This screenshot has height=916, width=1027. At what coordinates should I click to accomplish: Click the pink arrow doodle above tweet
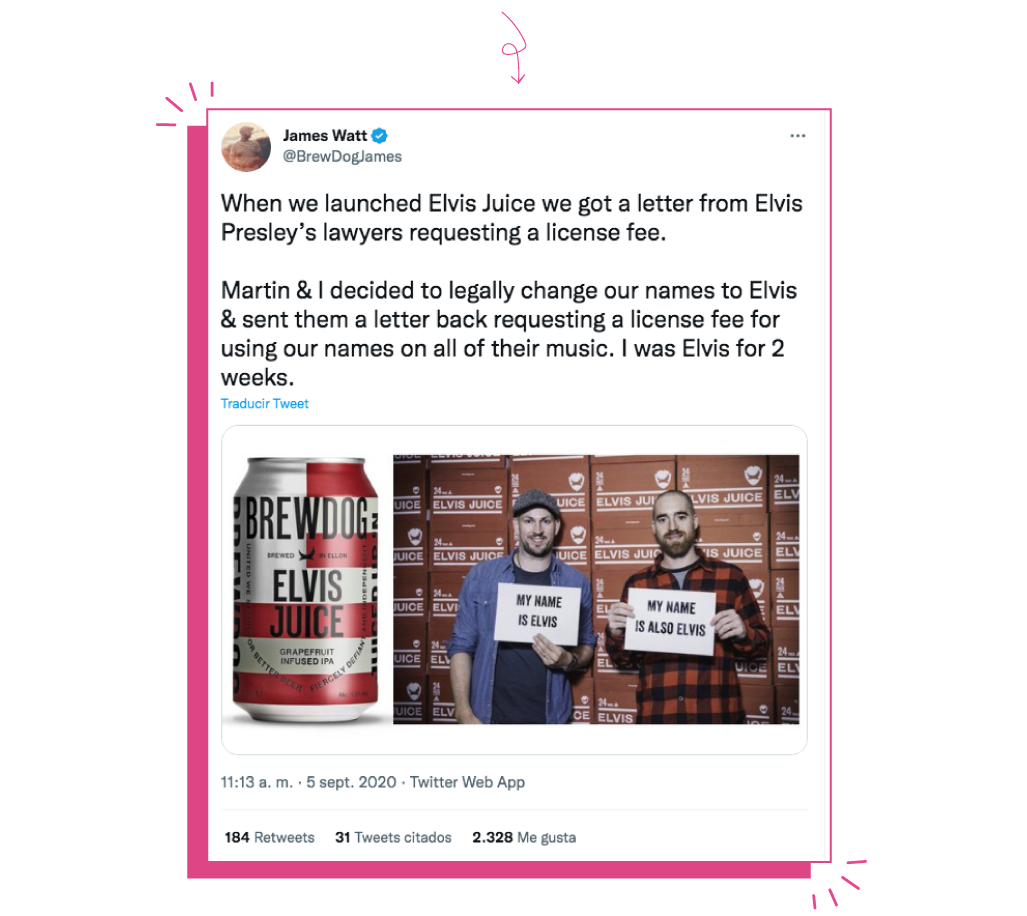pyautogui.click(x=515, y=47)
